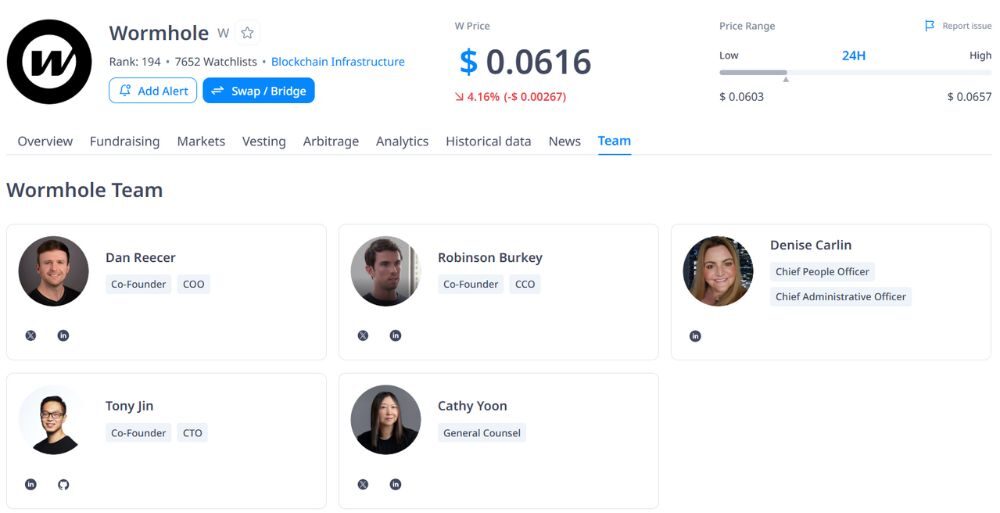Click the 7652 Watchlists text

click(x=216, y=62)
